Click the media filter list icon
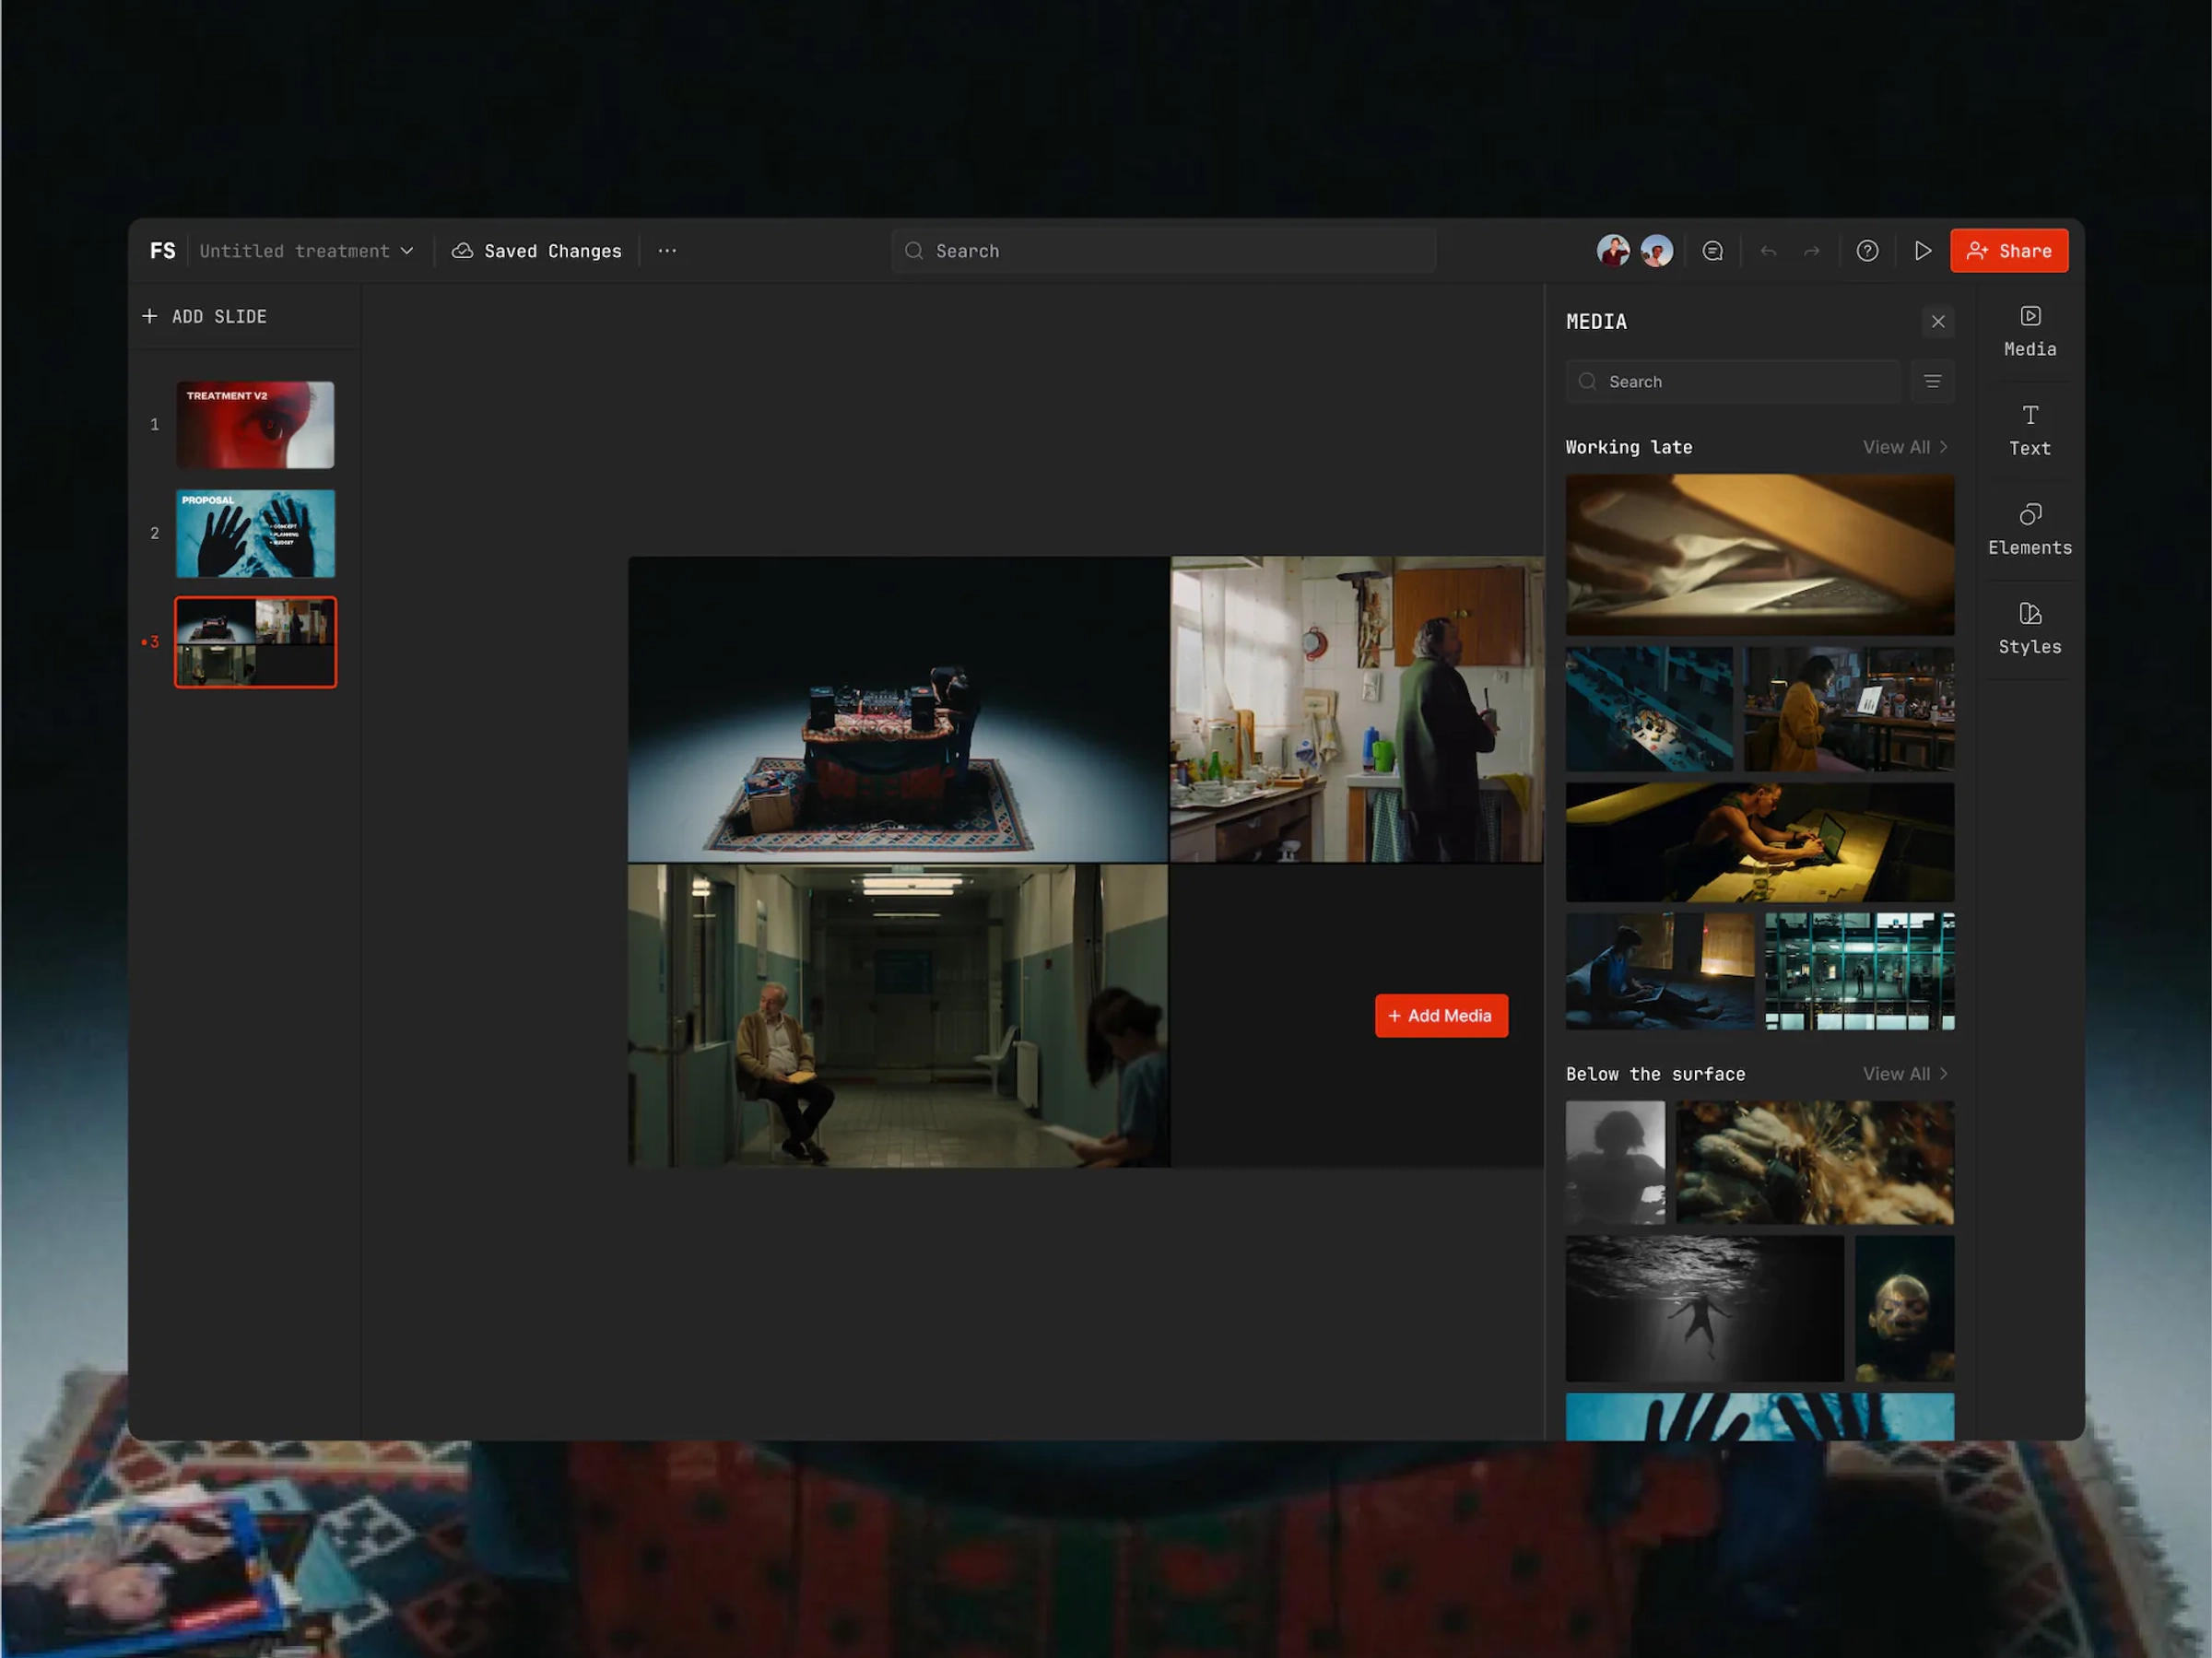 (1932, 381)
